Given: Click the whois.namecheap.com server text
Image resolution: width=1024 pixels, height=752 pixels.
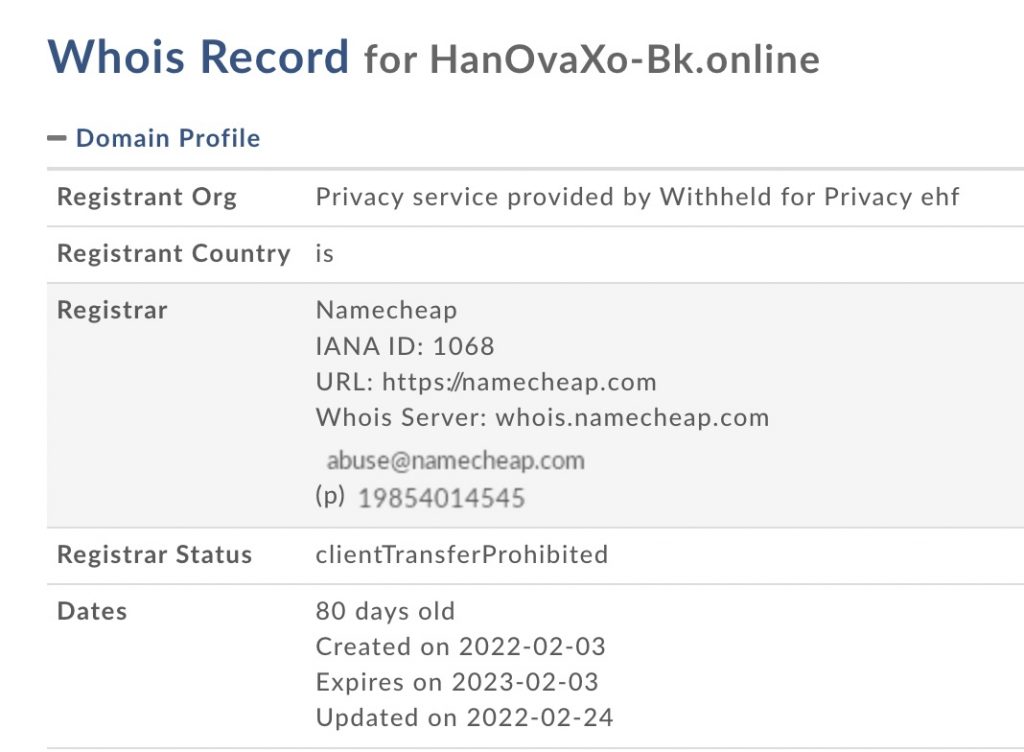Looking at the screenshot, I should click(x=632, y=418).
